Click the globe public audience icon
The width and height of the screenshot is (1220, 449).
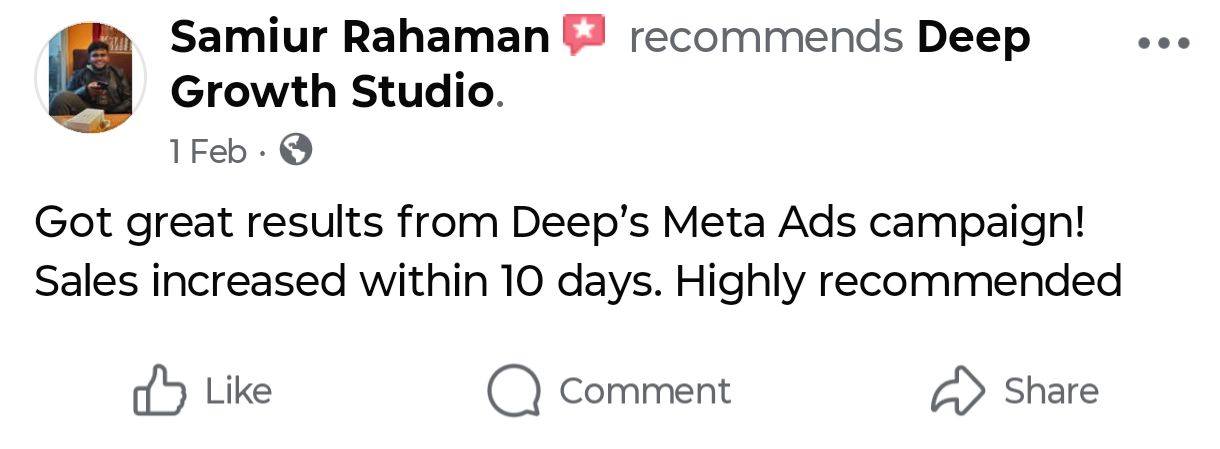click(296, 151)
